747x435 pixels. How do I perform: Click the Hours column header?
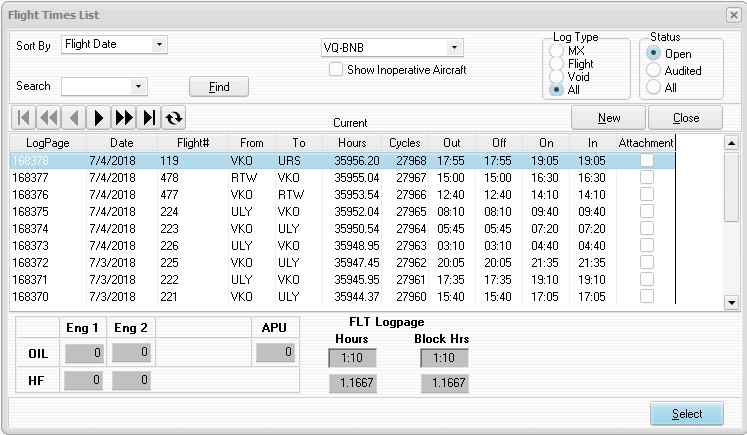[x=352, y=143]
